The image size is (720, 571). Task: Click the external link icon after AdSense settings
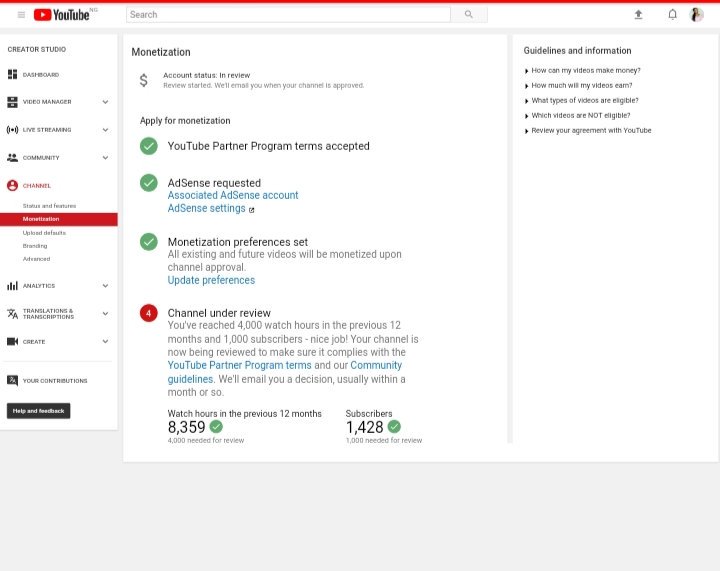tap(252, 210)
